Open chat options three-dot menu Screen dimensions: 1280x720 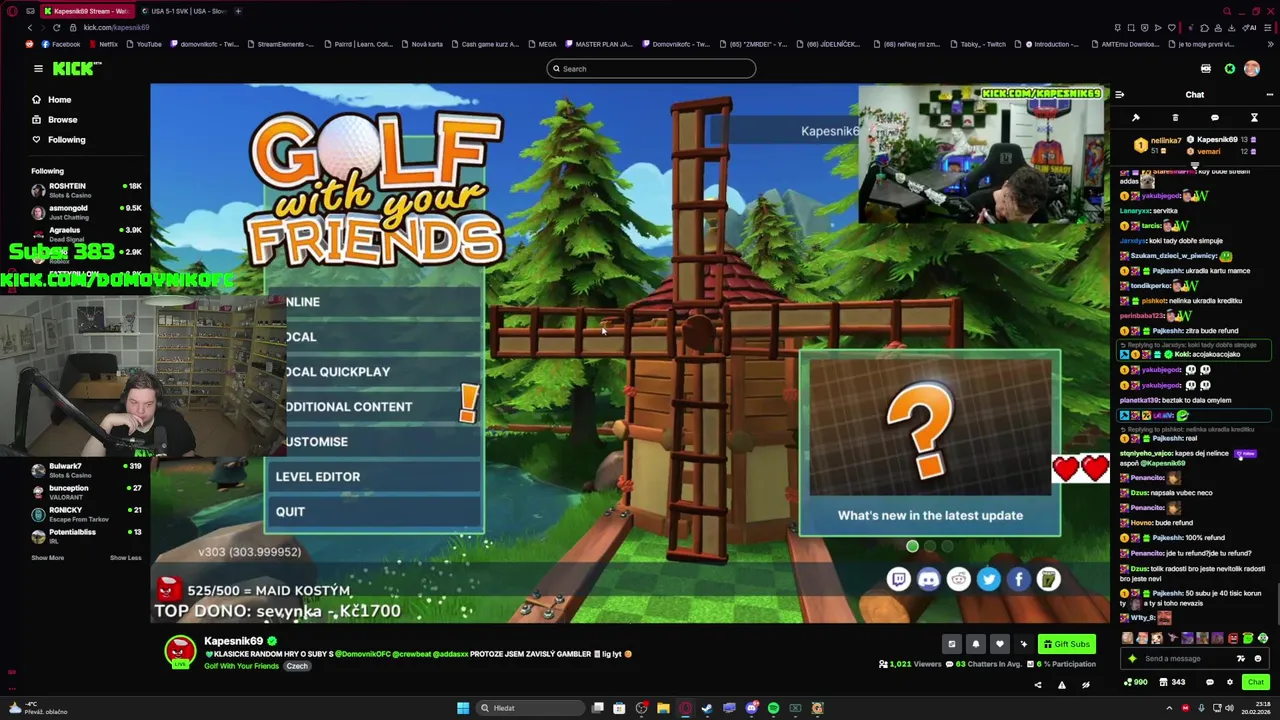[1269, 95]
